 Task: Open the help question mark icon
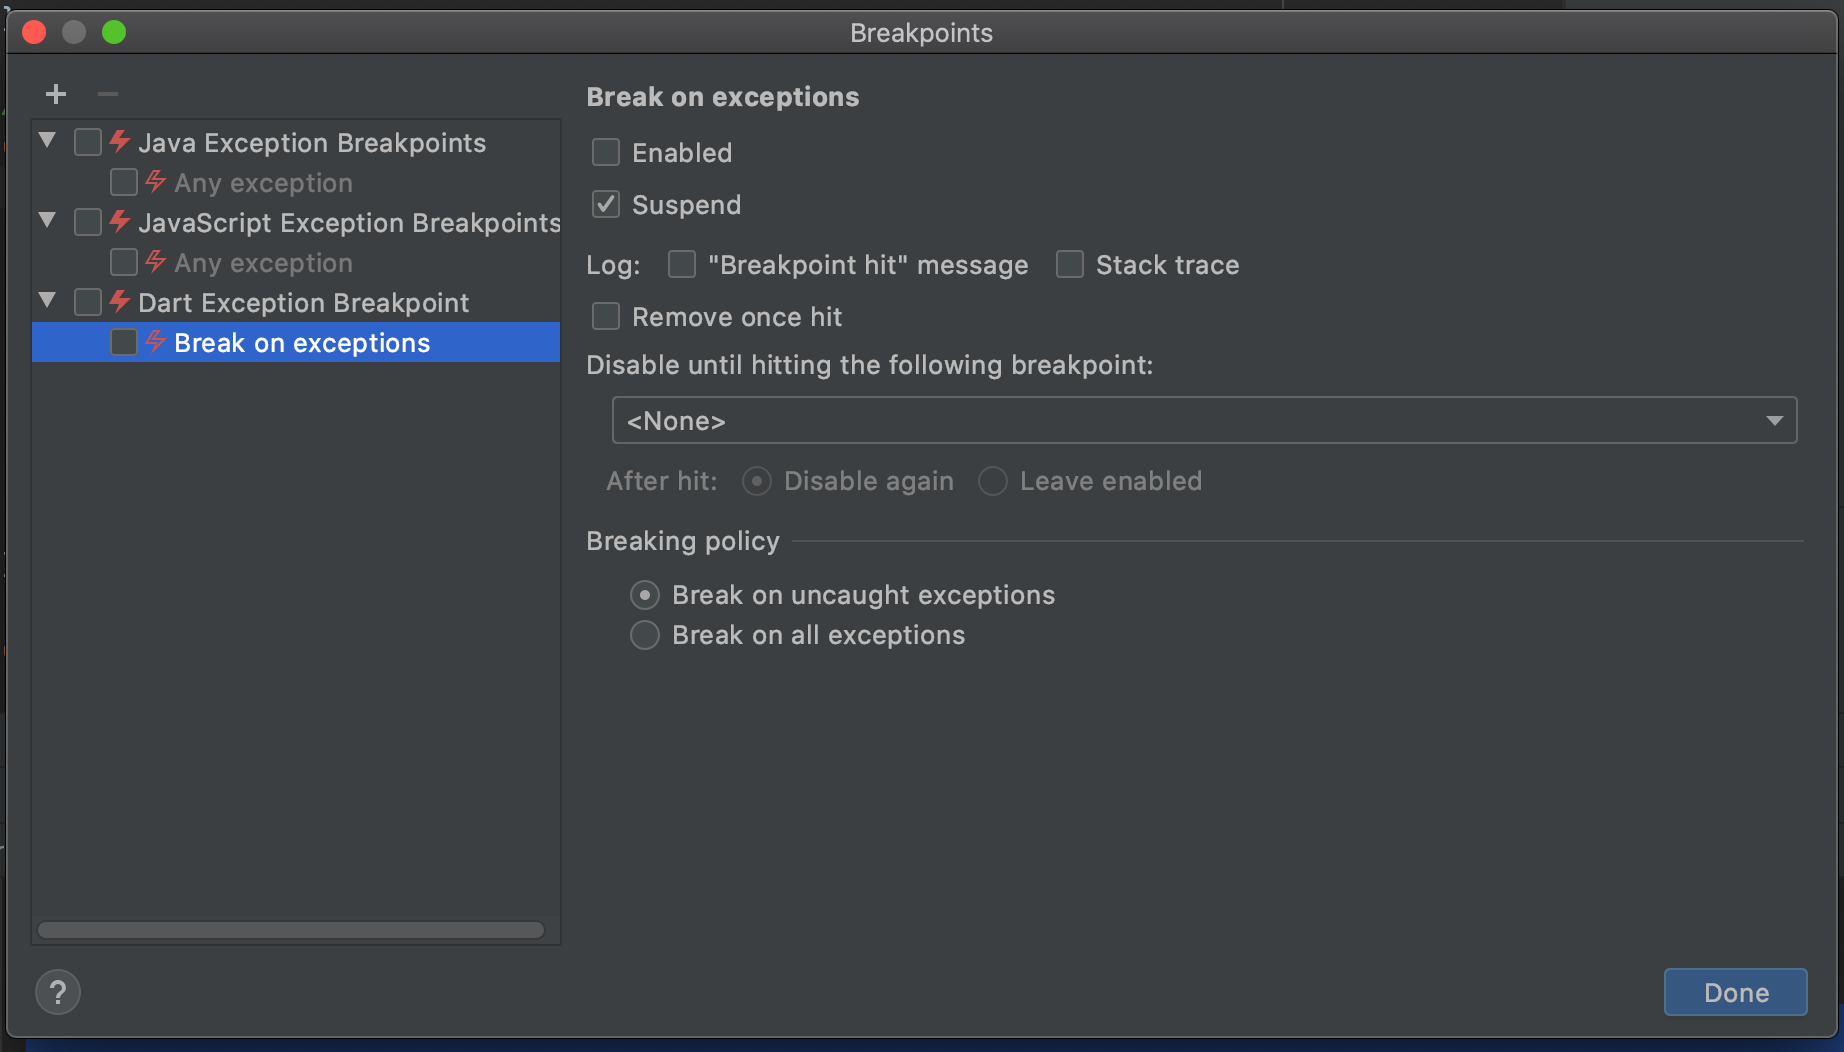point(58,992)
